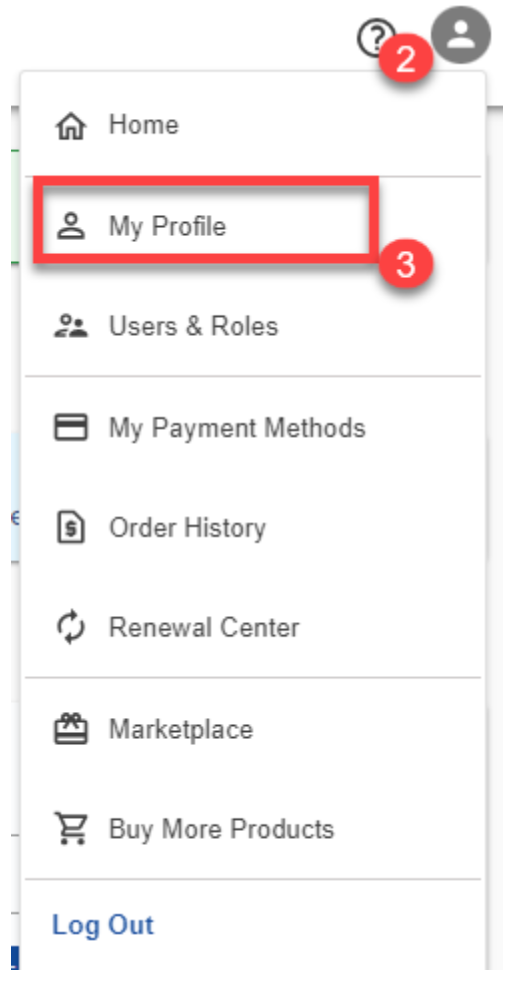Click the Order History receipt icon

pyautogui.click(x=71, y=528)
